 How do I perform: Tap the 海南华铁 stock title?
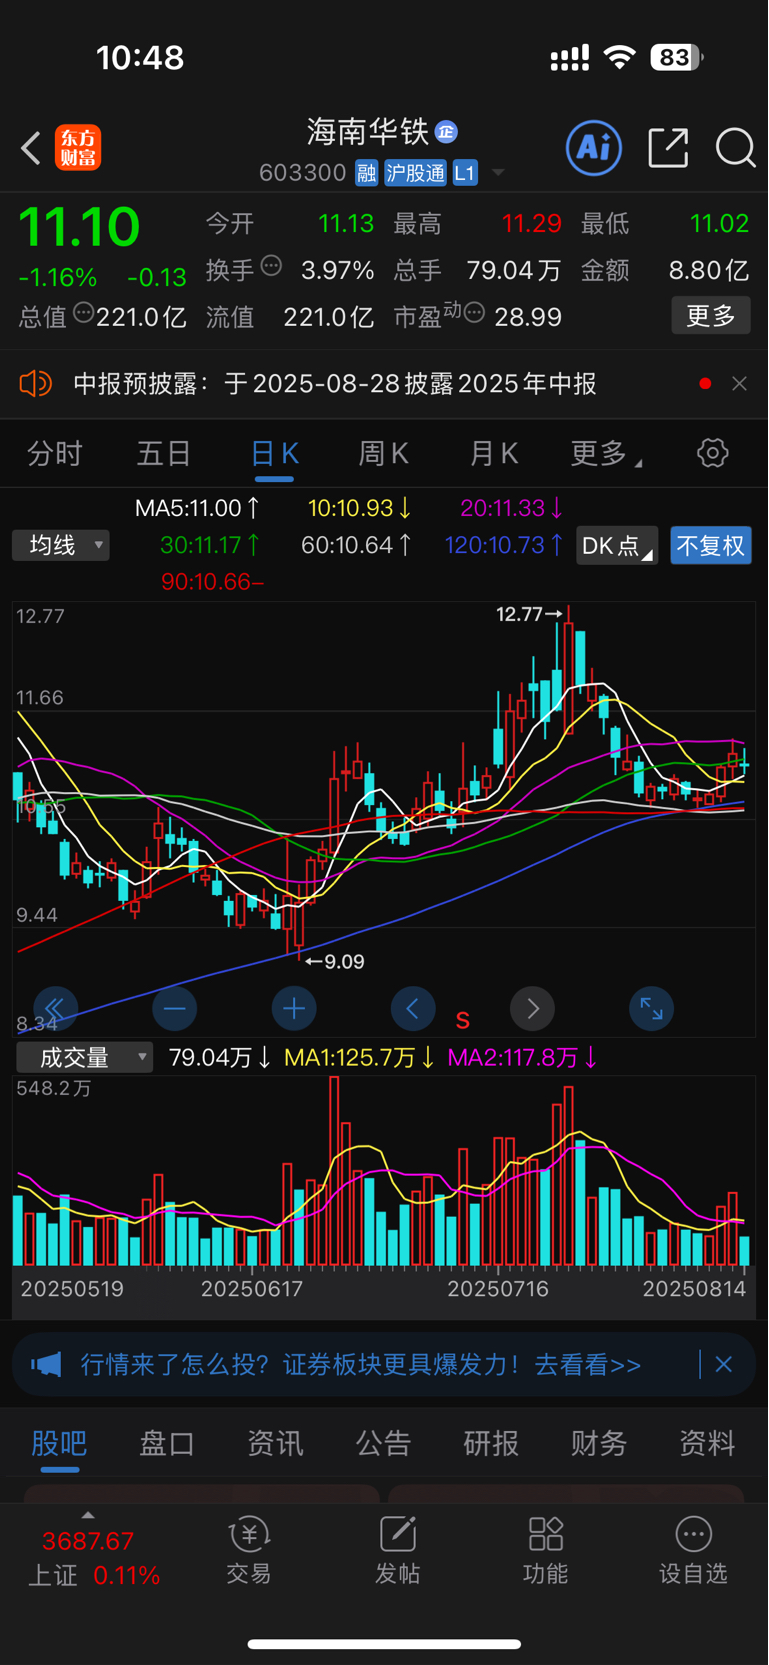pos(367,132)
